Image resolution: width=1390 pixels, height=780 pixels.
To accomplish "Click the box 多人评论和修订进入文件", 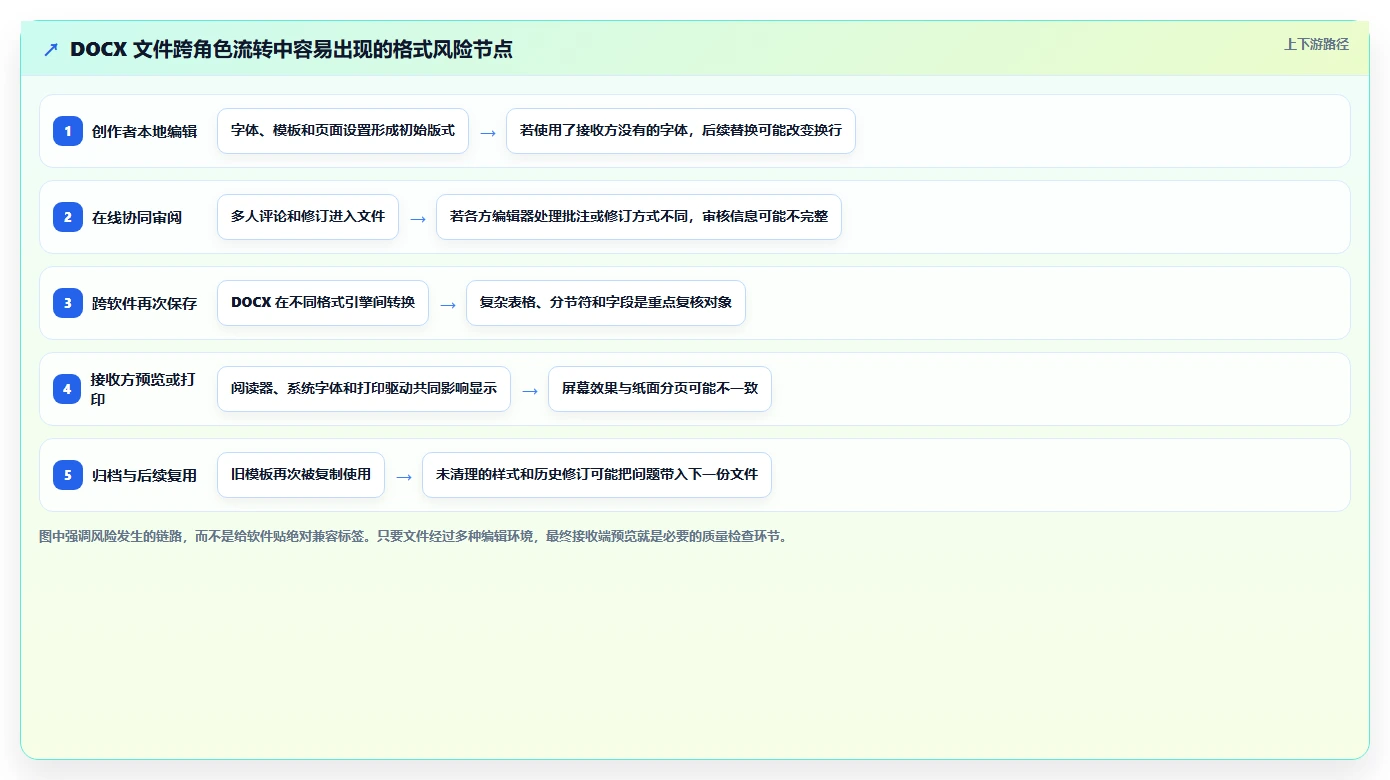I will [308, 217].
